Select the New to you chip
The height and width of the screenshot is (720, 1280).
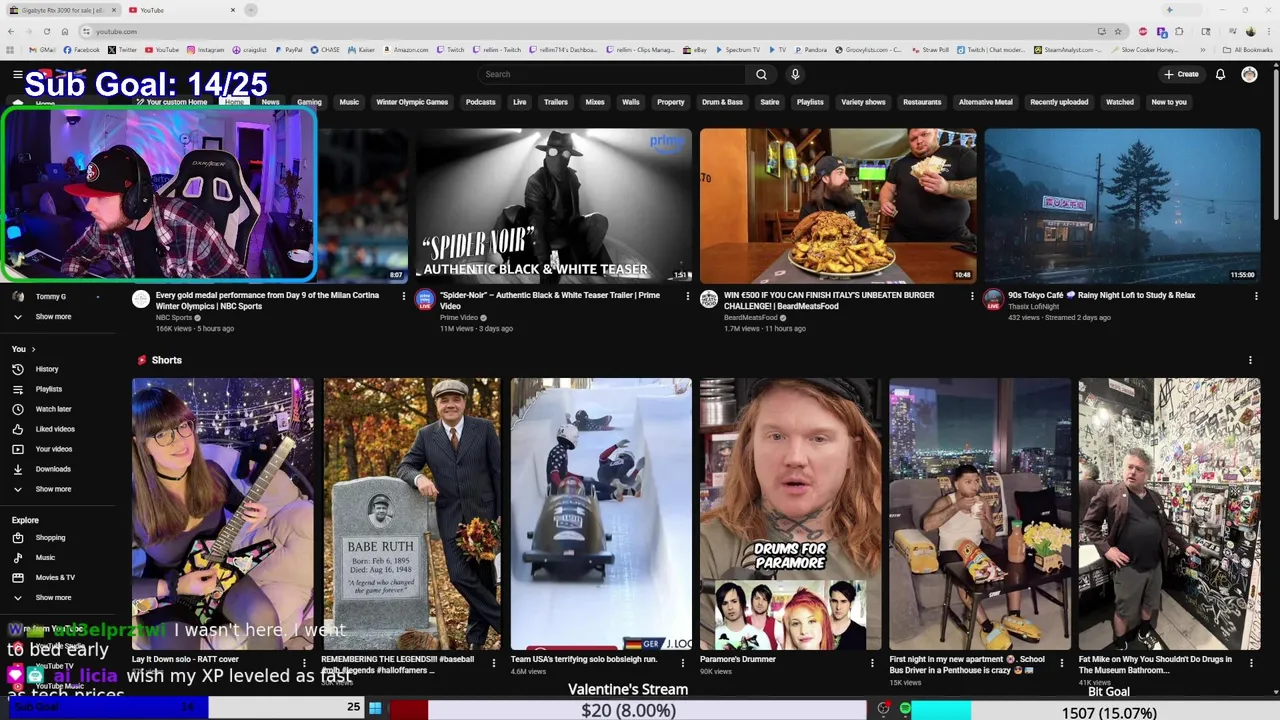[x=1168, y=102]
